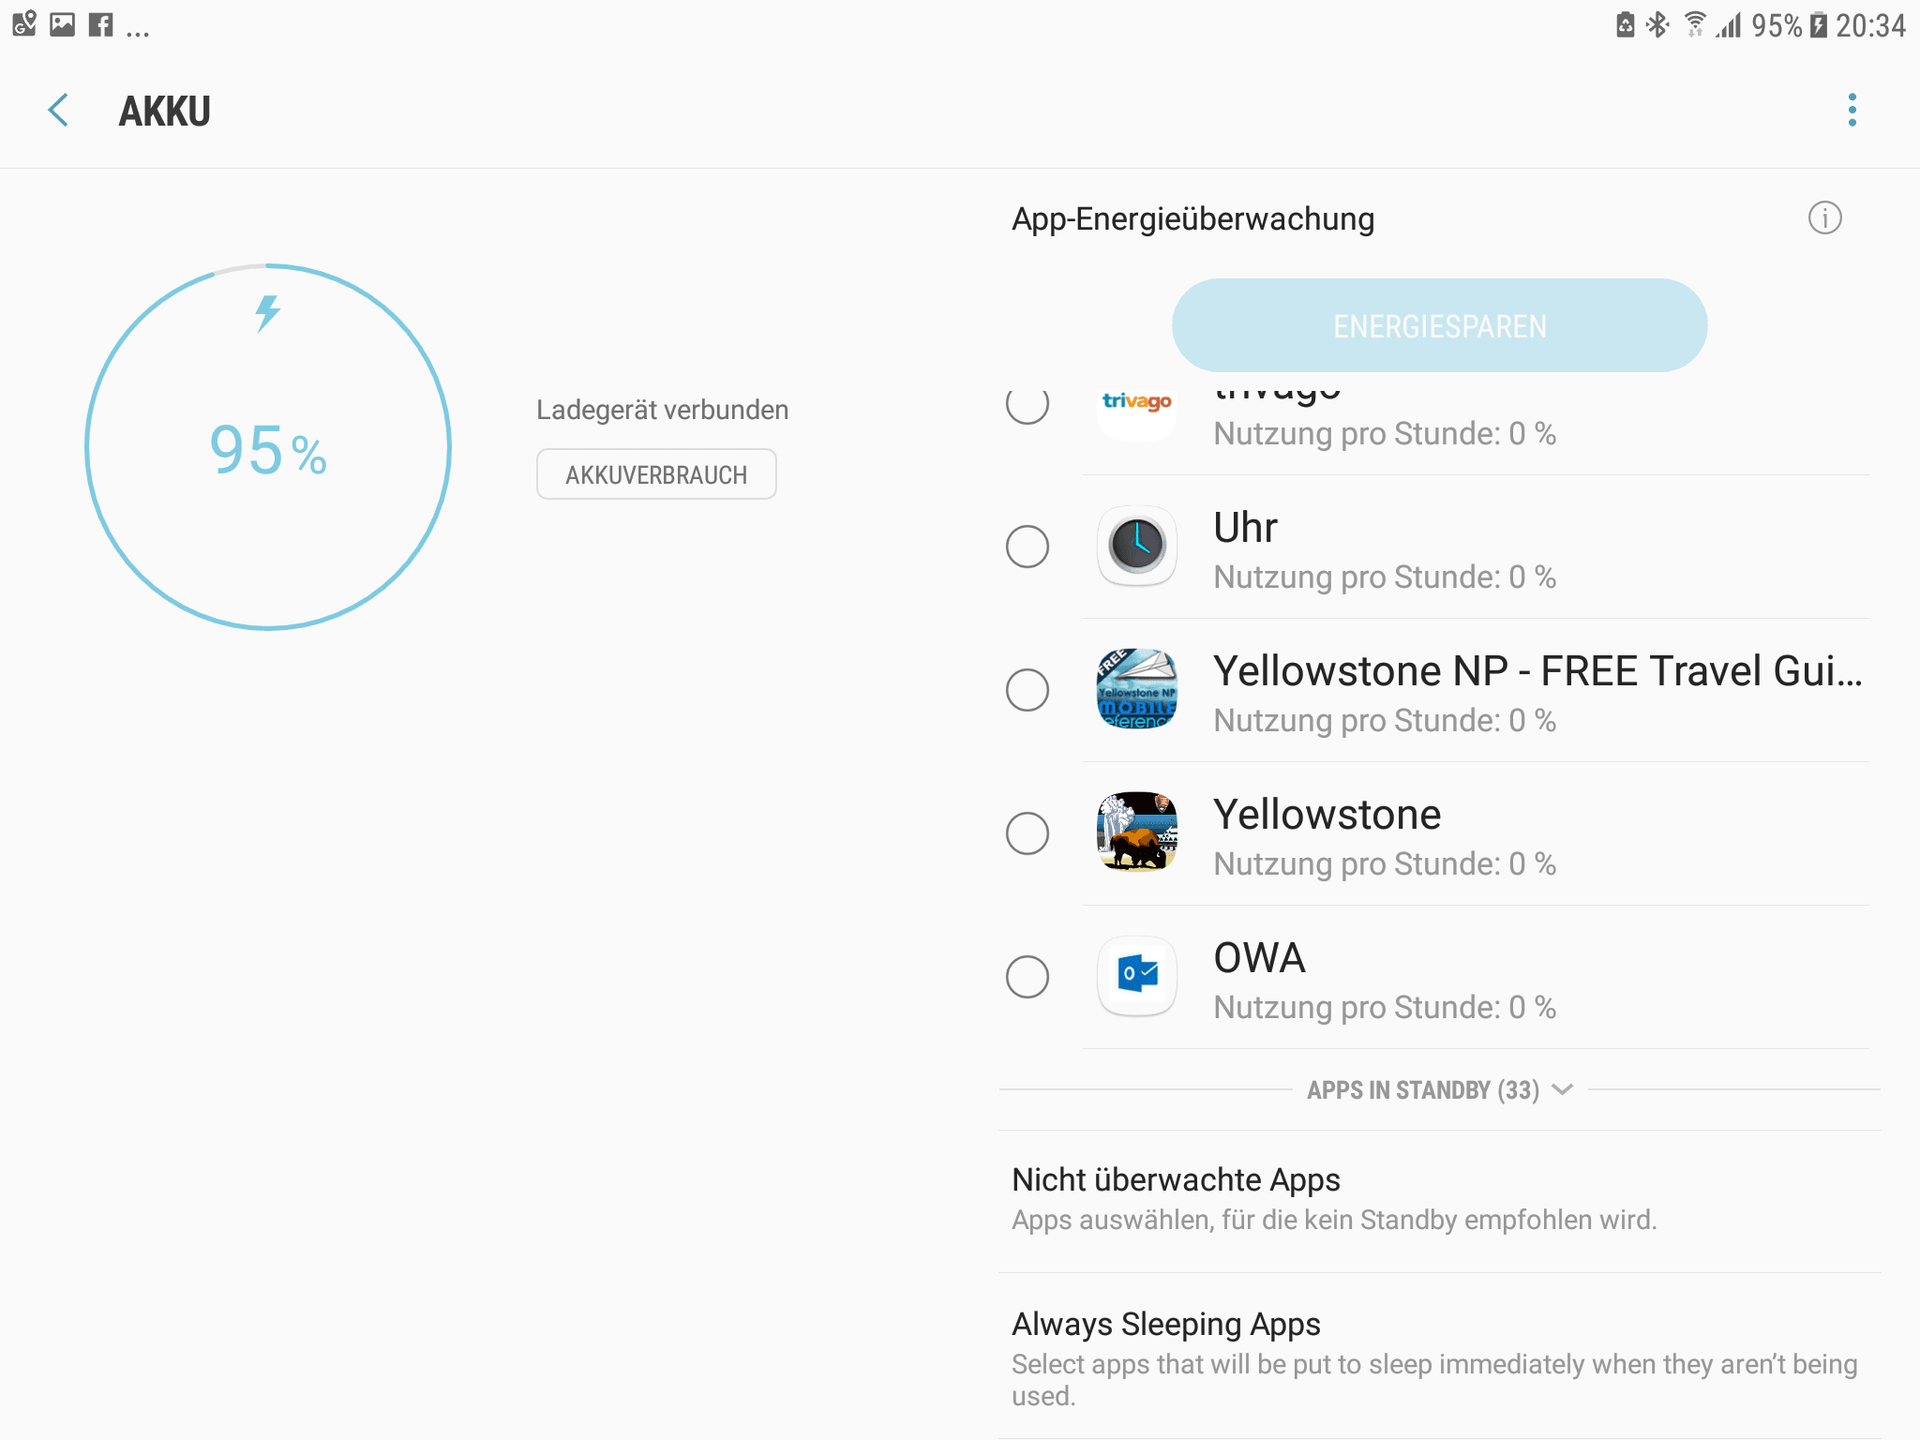
Task: Tap the Yellowstone NP Travel Guide icon
Action: (1137, 689)
